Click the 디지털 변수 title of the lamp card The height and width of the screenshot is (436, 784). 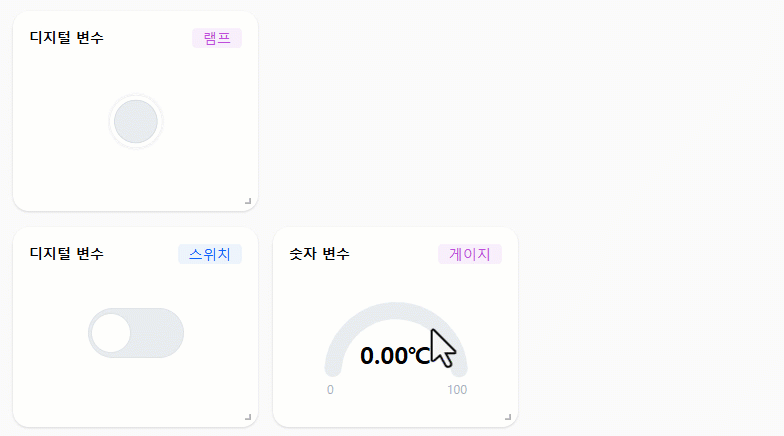click(x=66, y=38)
